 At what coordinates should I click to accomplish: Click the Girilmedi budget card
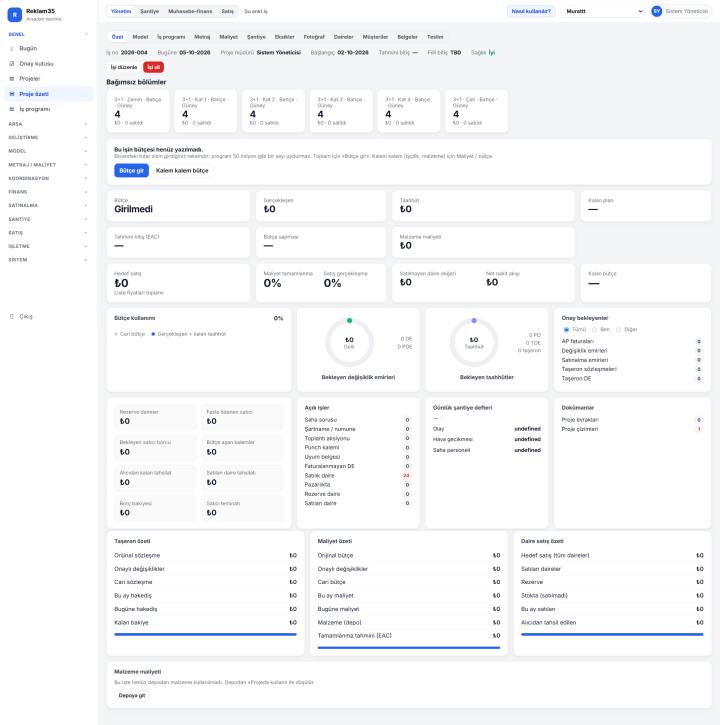click(x=178, y=206)
